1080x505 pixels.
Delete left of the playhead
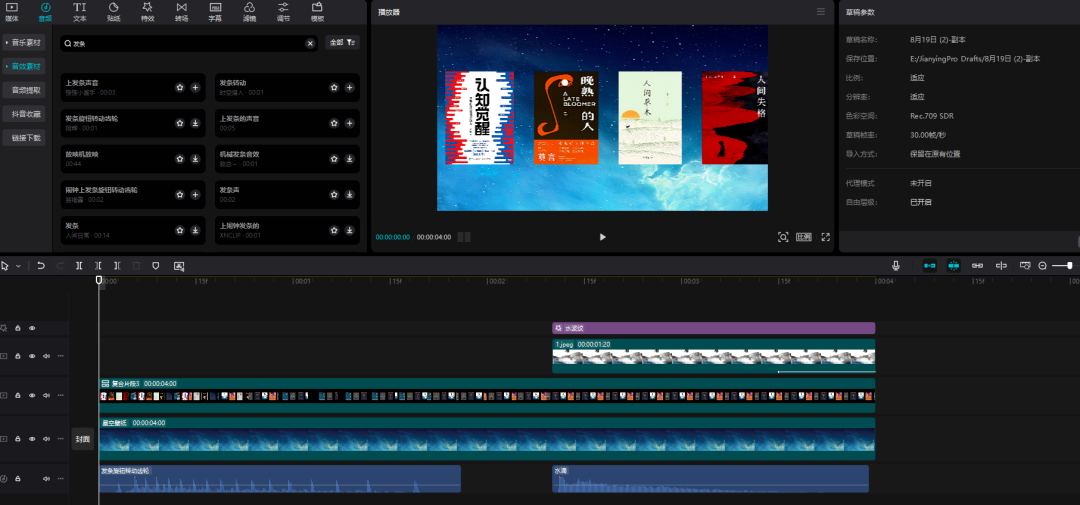pos(98,266)
